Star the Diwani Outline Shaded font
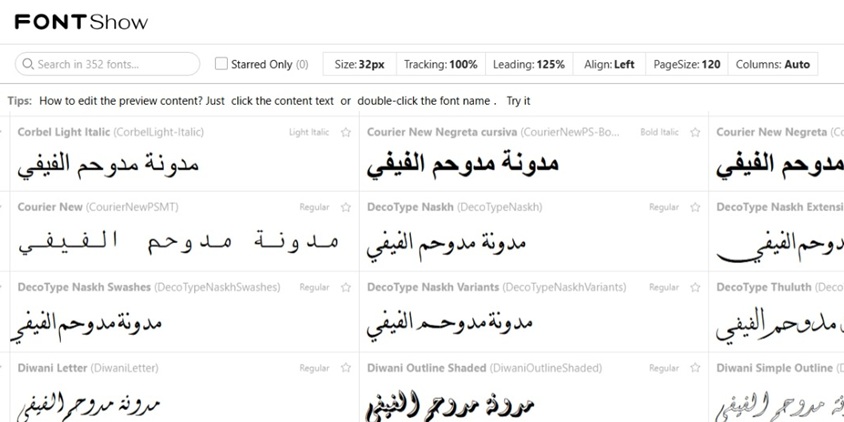844x422 pixels. pyautogui.click(x=696, y=368)
